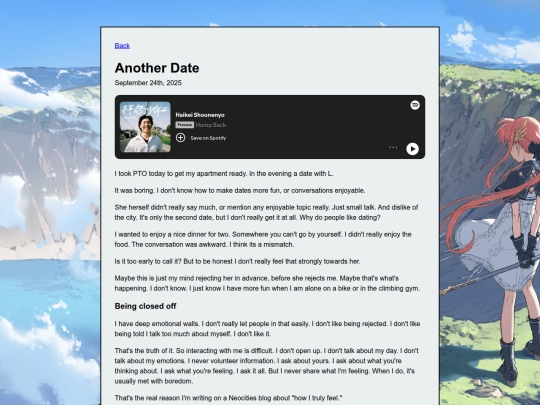
Task: Click the date "September 24th, 2025"
Action: 148,83
